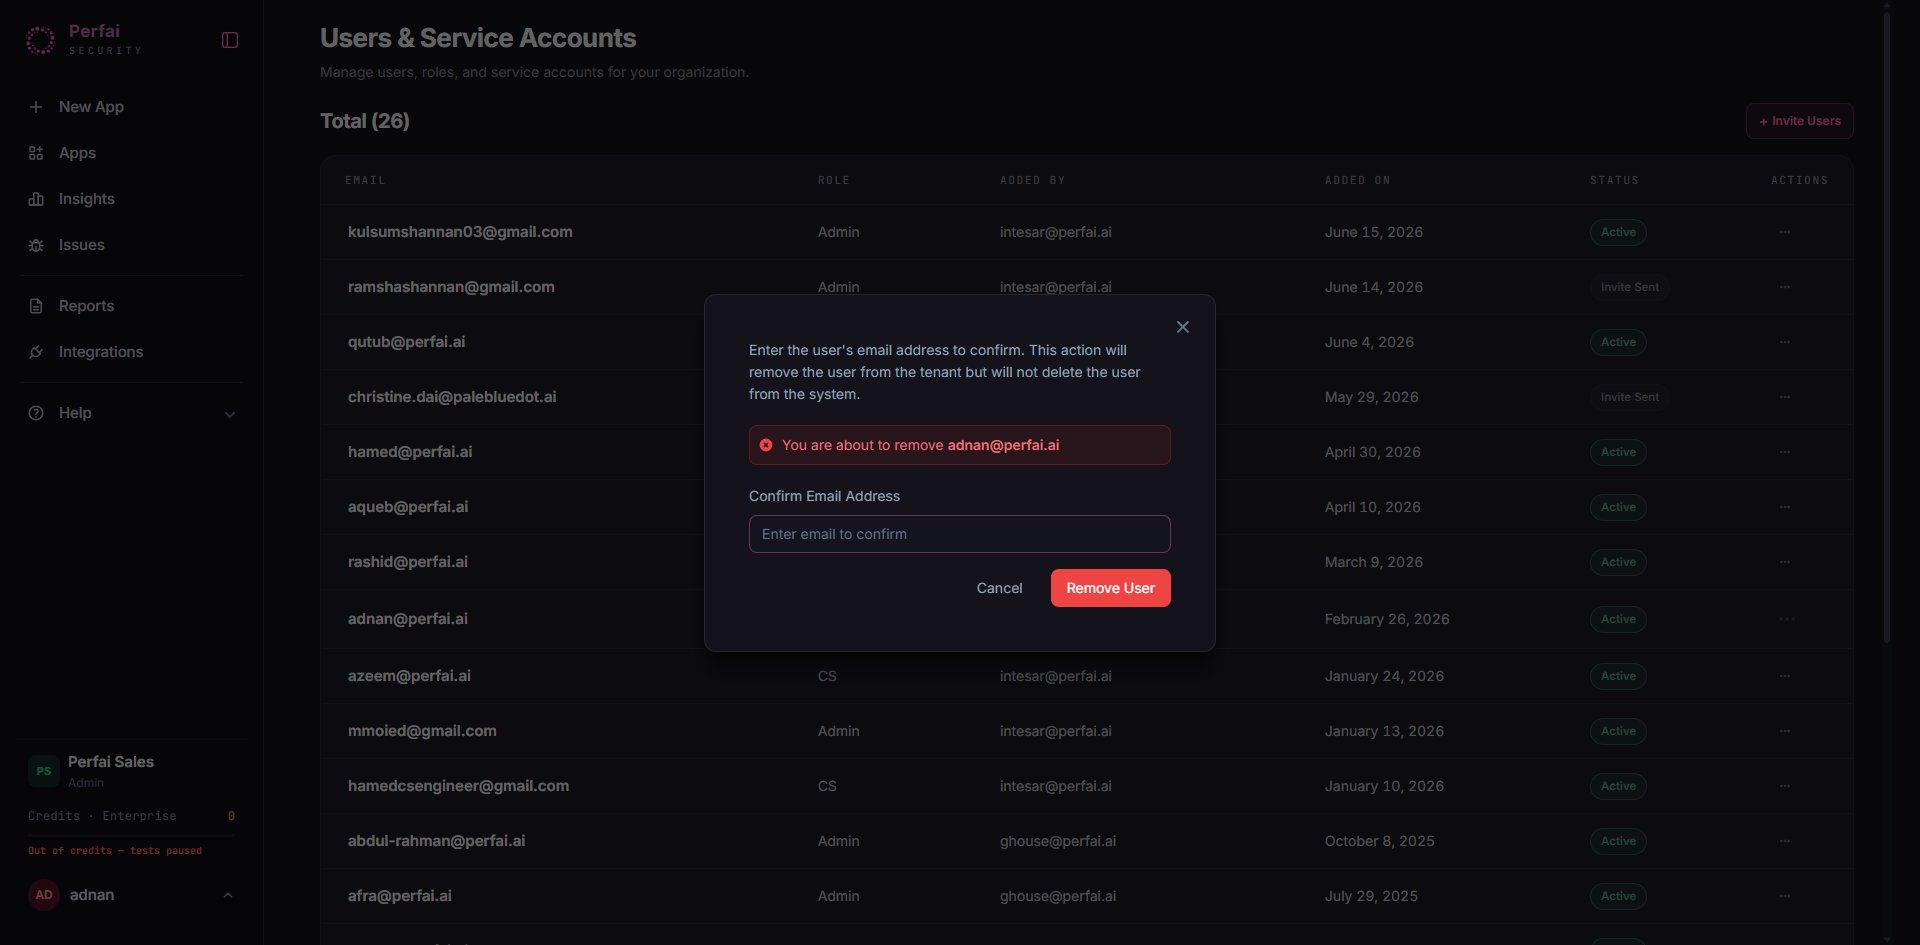Click the Added On column header
The width and height of the screenshot is (1920, 945).
(1357, 180)
